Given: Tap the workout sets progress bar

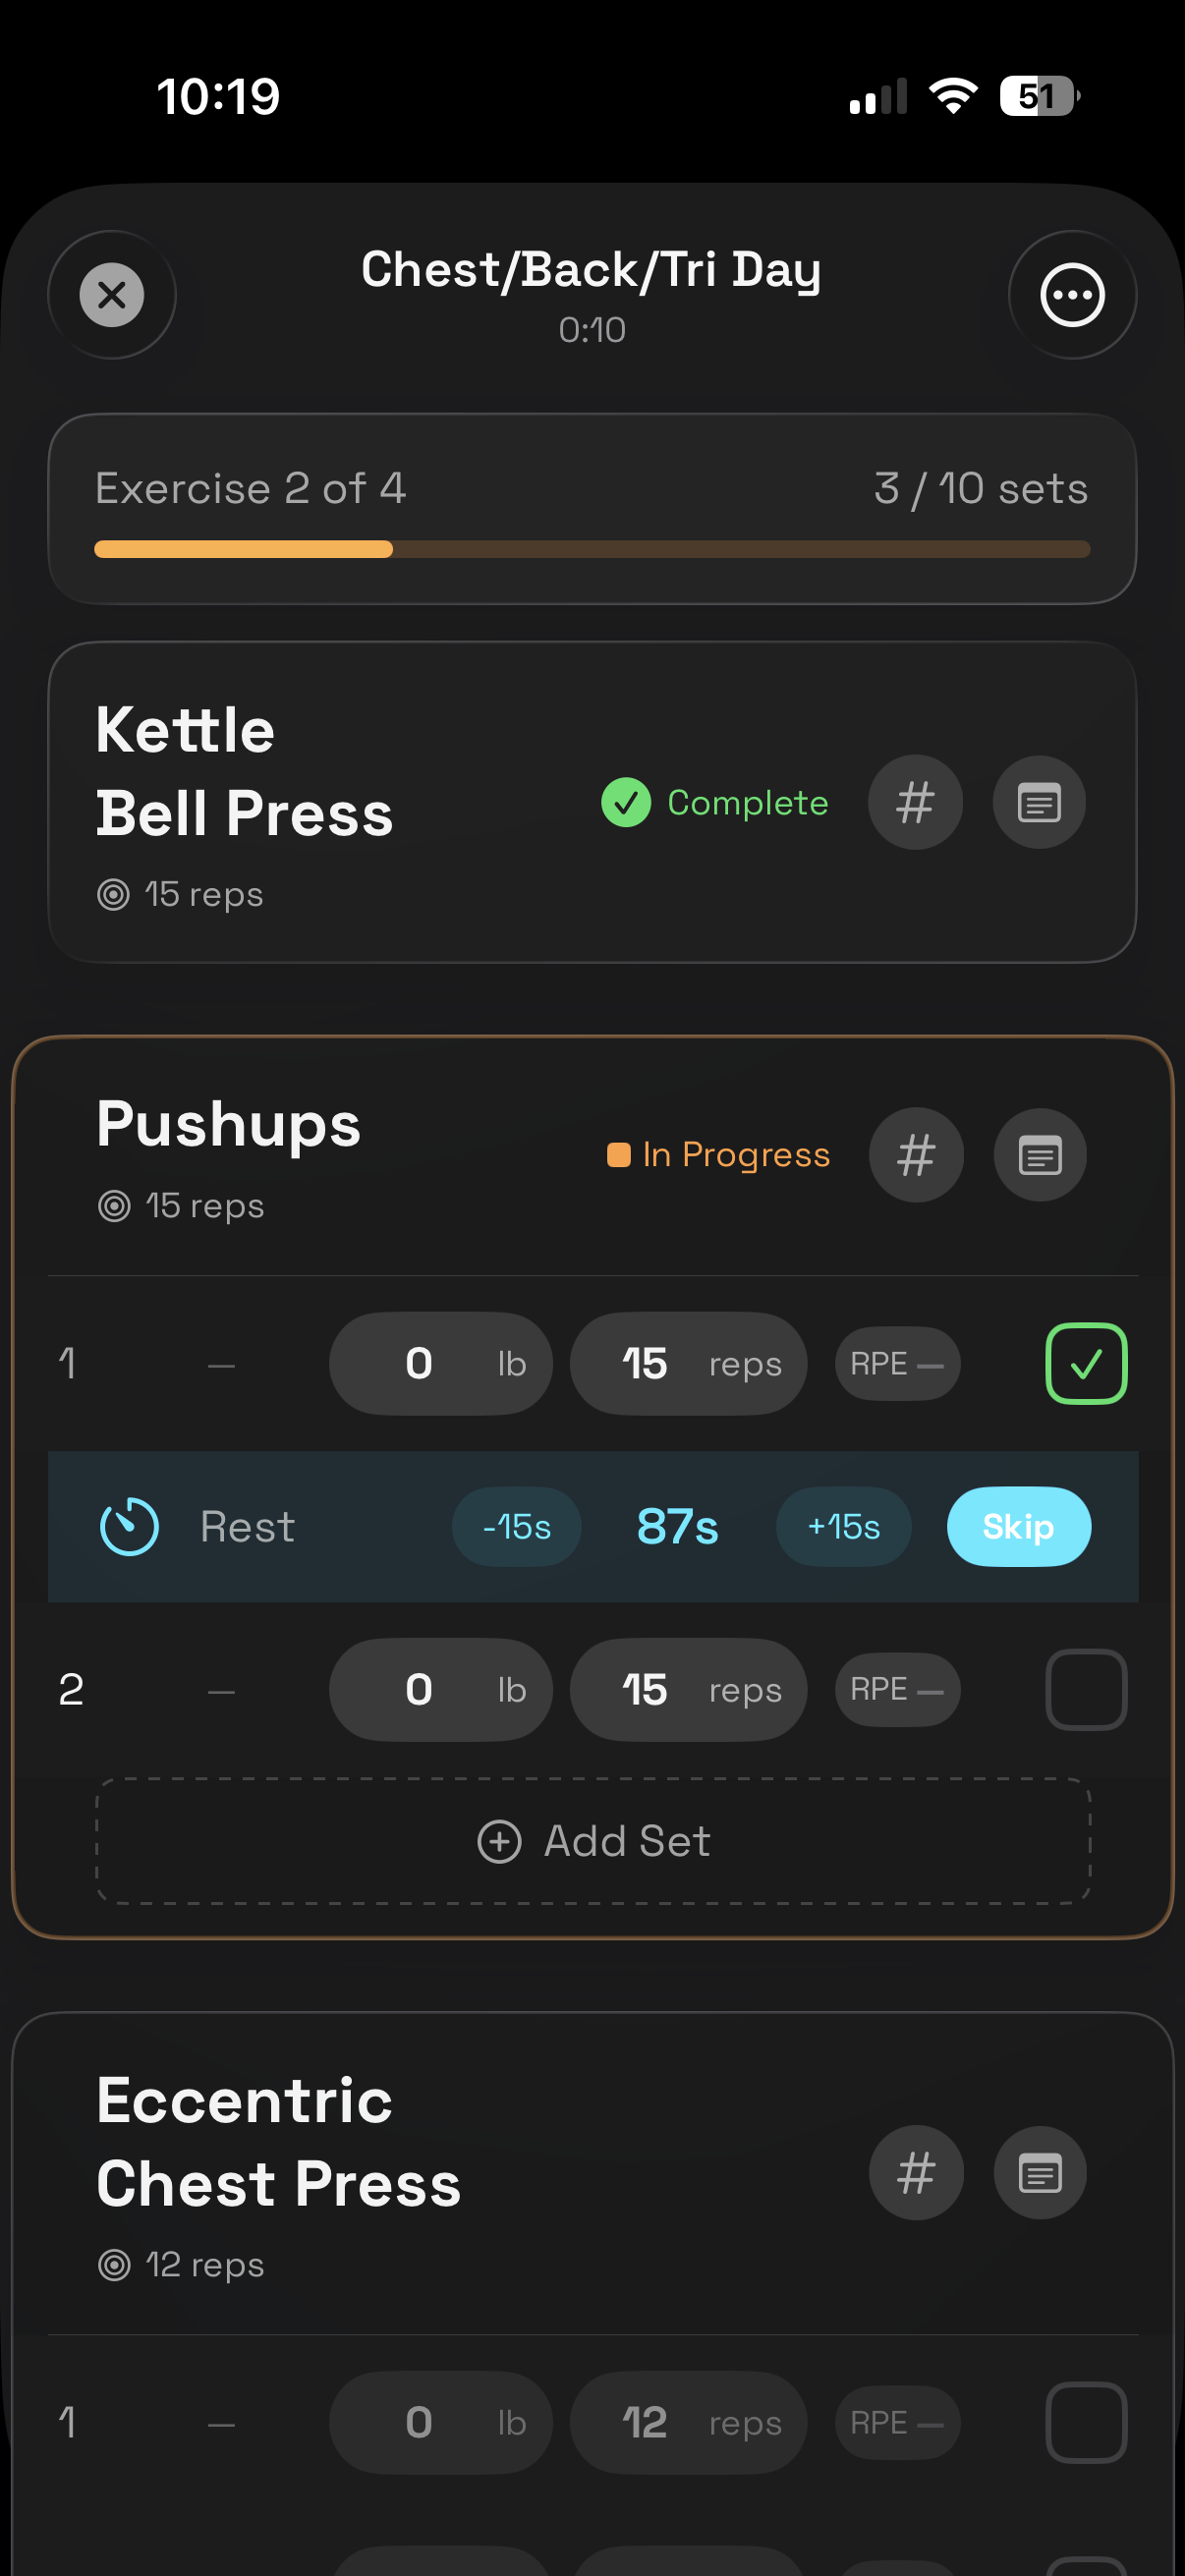Looking at the screenshot, I should pyautogui.click(x=592, y=548).
